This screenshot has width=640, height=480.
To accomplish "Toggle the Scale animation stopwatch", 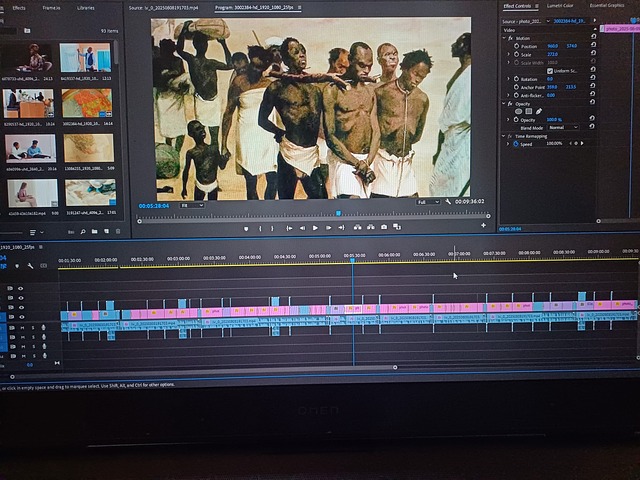I will pyautogui.click(x=516, y=54).
